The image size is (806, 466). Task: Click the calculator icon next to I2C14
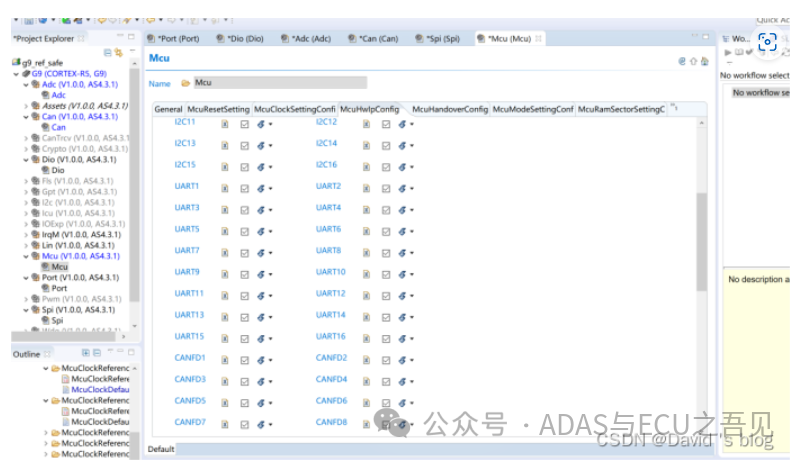point(366,145)
